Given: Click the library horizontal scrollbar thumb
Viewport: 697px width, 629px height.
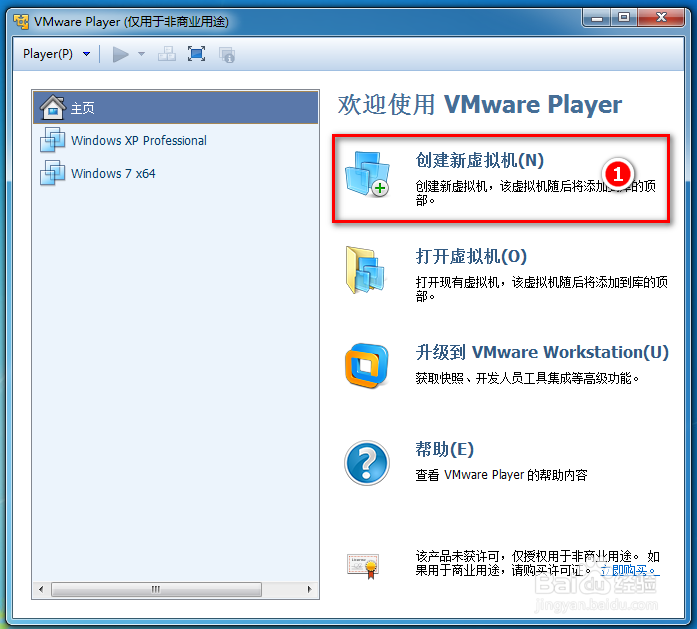Looking at the screenshot, I should pyautogui.click(x=156, y=589).
